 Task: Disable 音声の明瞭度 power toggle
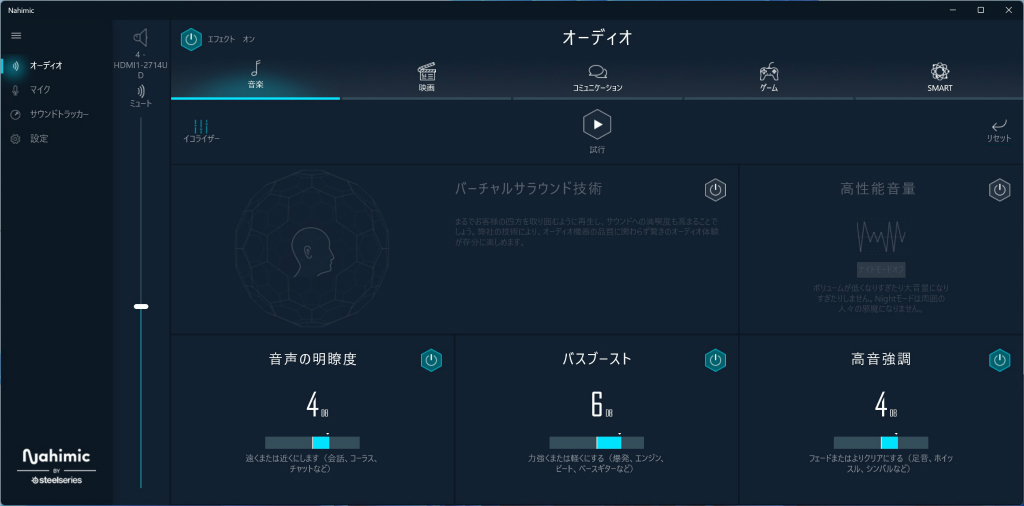pyautogui.click(x=431, y=360)
